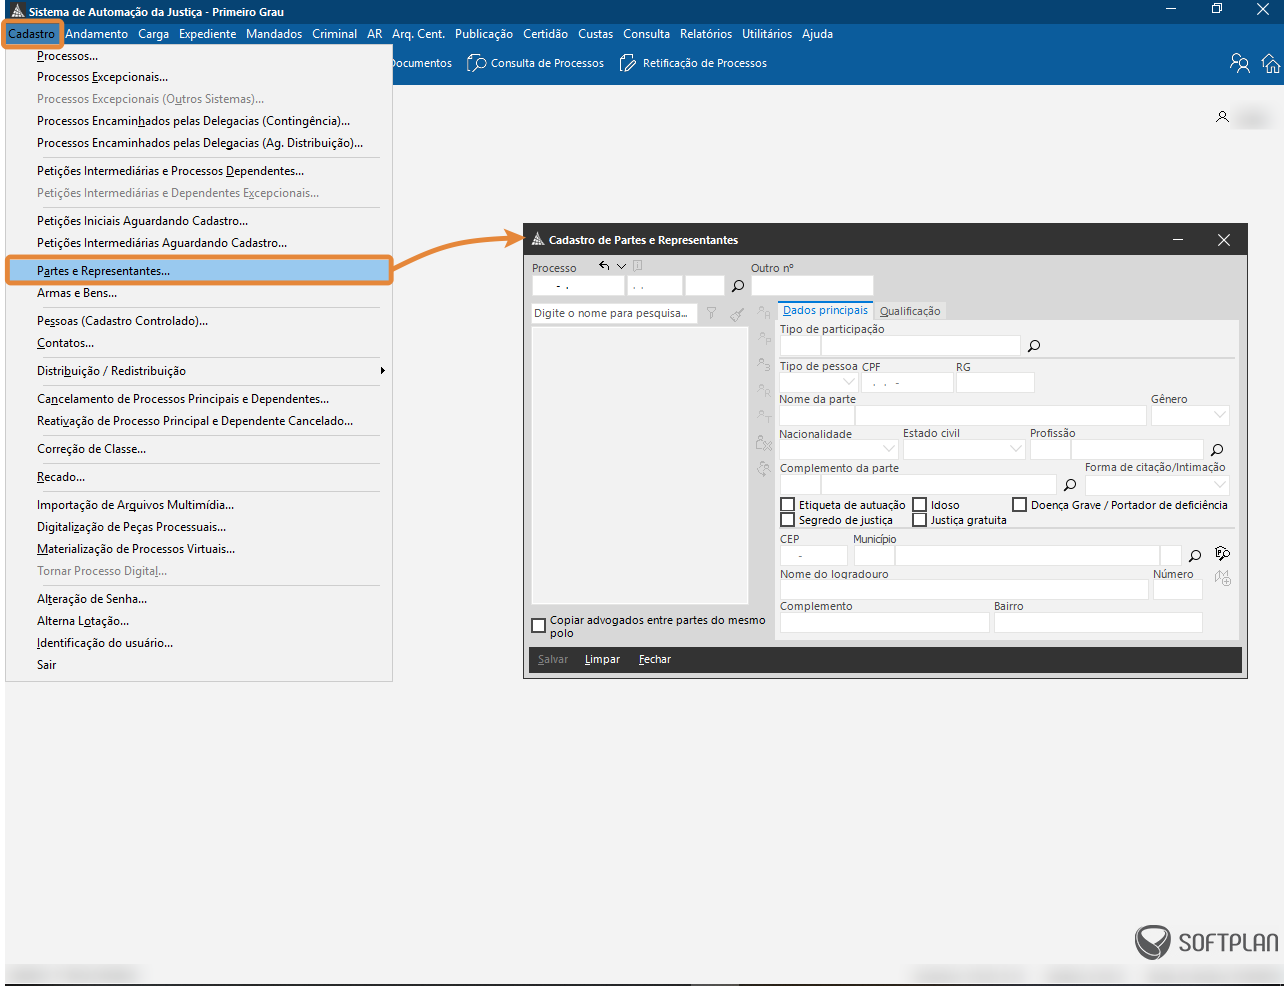
Task: Click the Tipo de participação search magnifier
Action: click(1034, 346)
